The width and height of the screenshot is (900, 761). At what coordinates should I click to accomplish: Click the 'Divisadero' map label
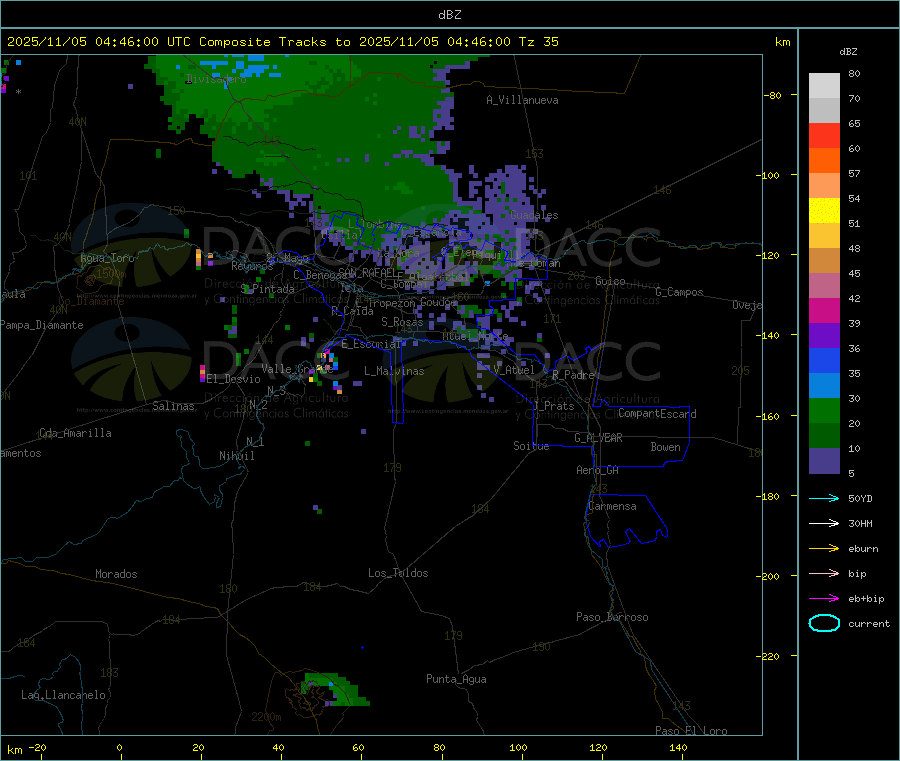216,79
